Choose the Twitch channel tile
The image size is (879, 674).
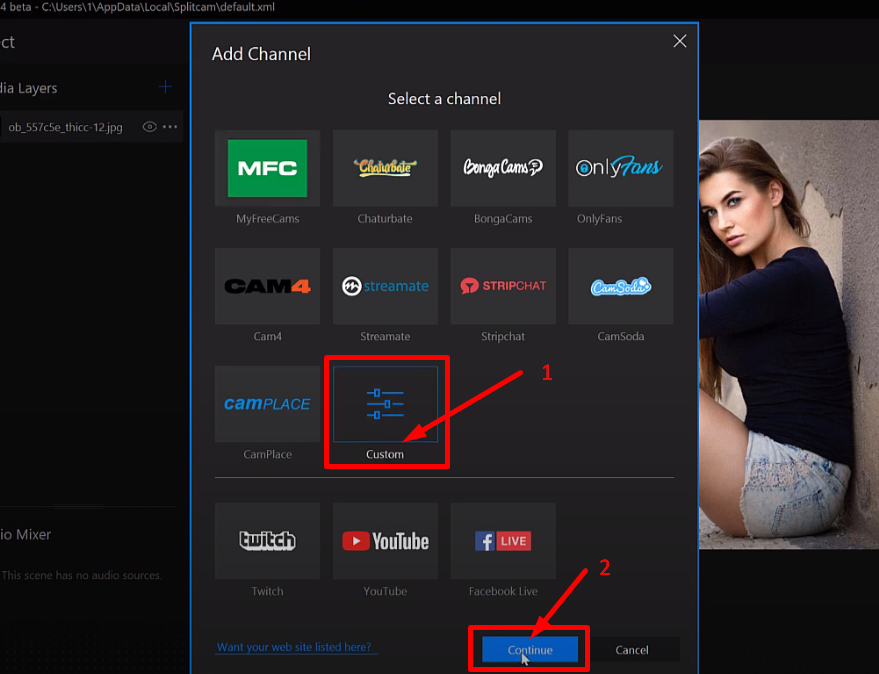click(267, 541)
